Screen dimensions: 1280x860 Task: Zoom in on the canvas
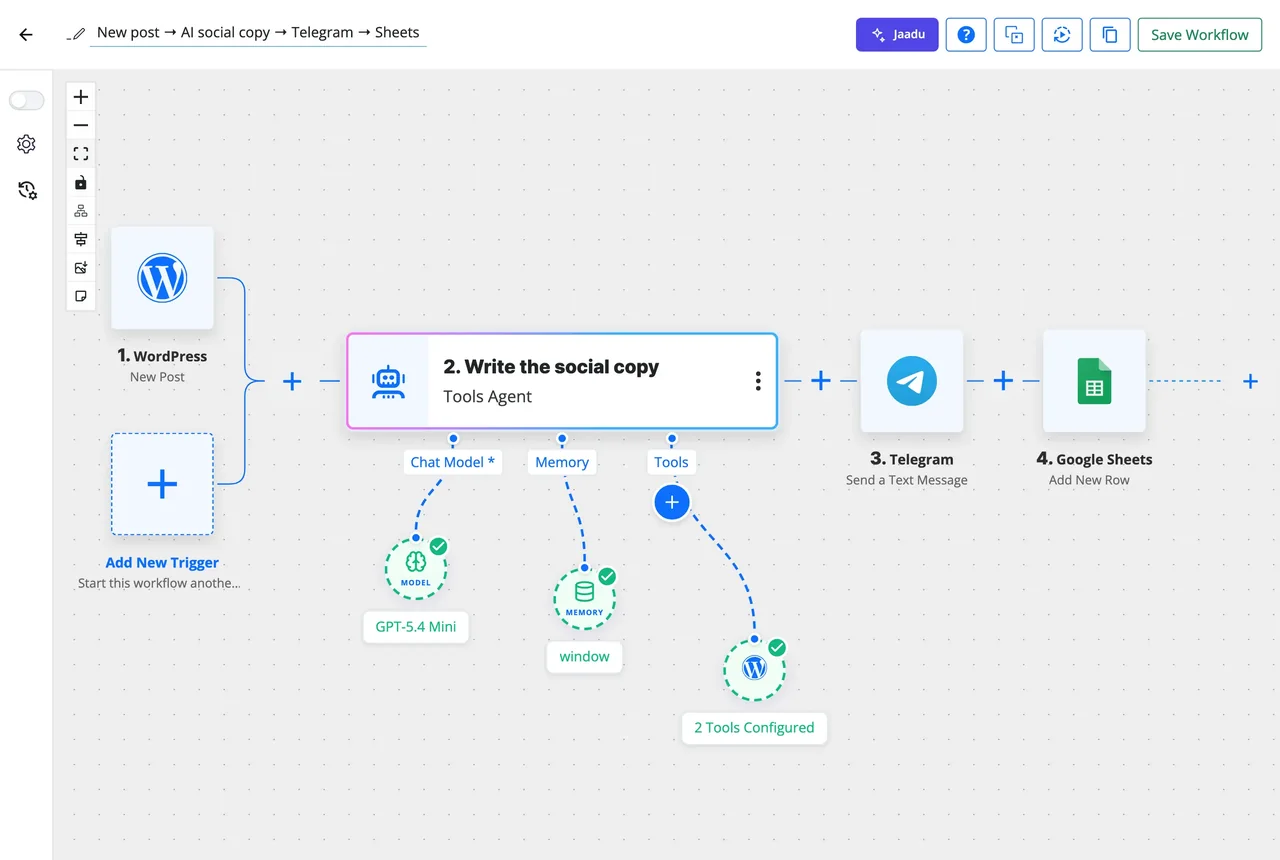point(81,97)
